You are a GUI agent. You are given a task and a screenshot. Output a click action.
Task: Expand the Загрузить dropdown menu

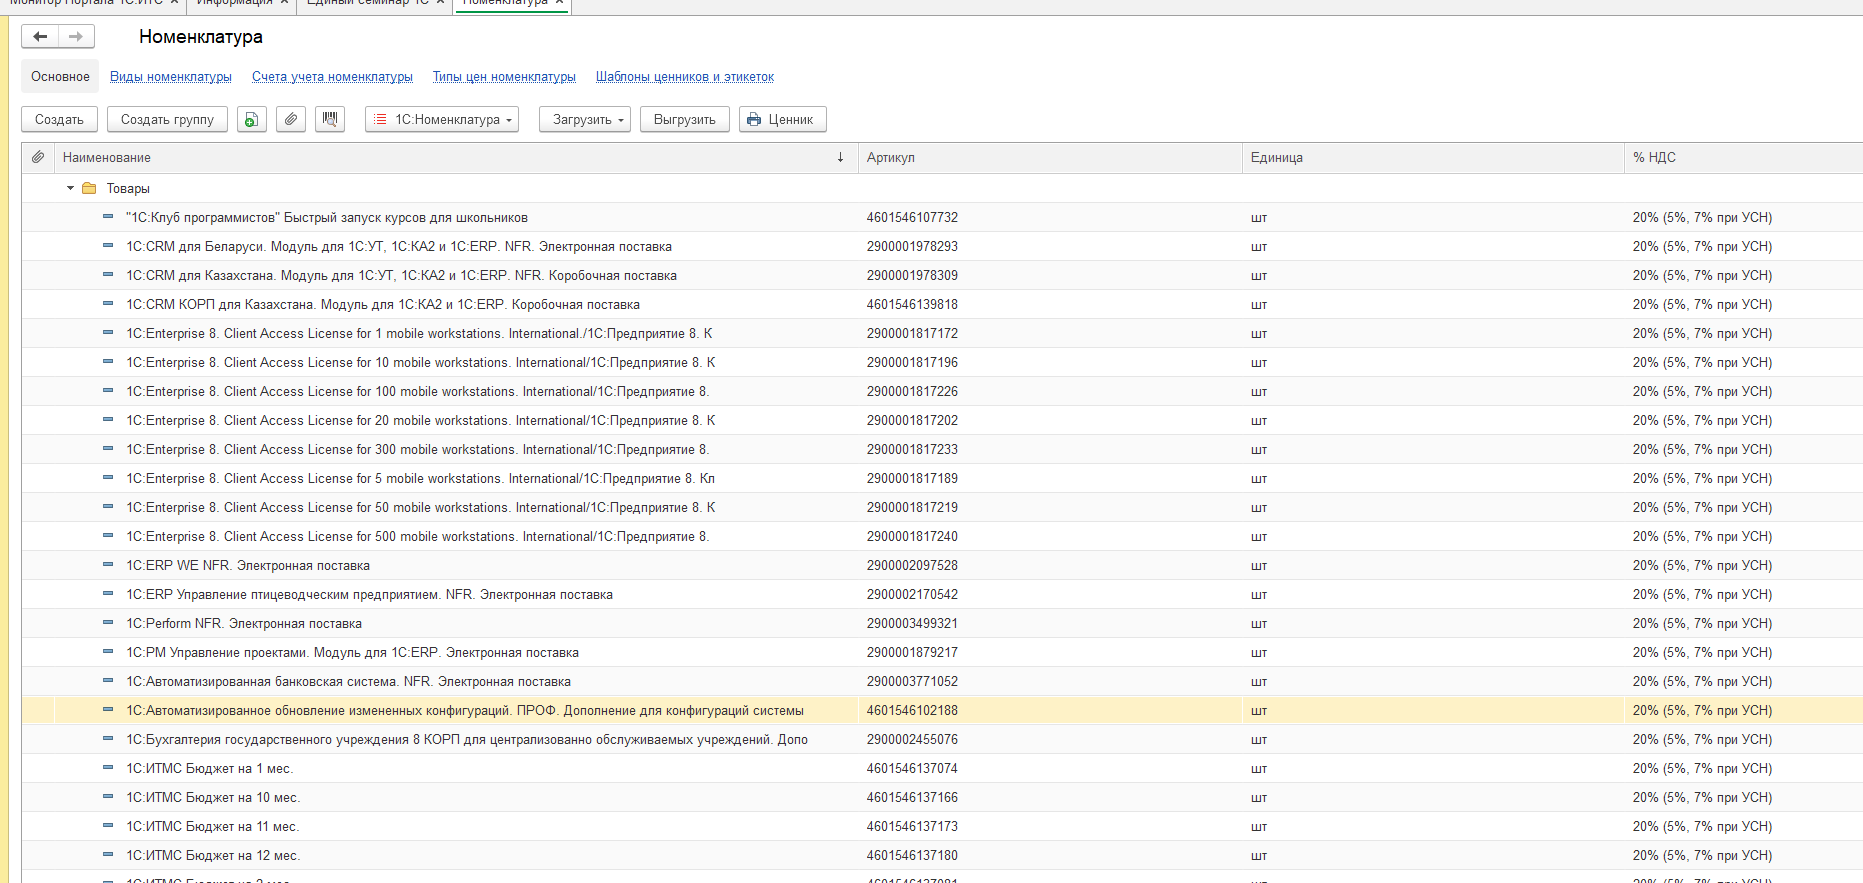(585, 120)
